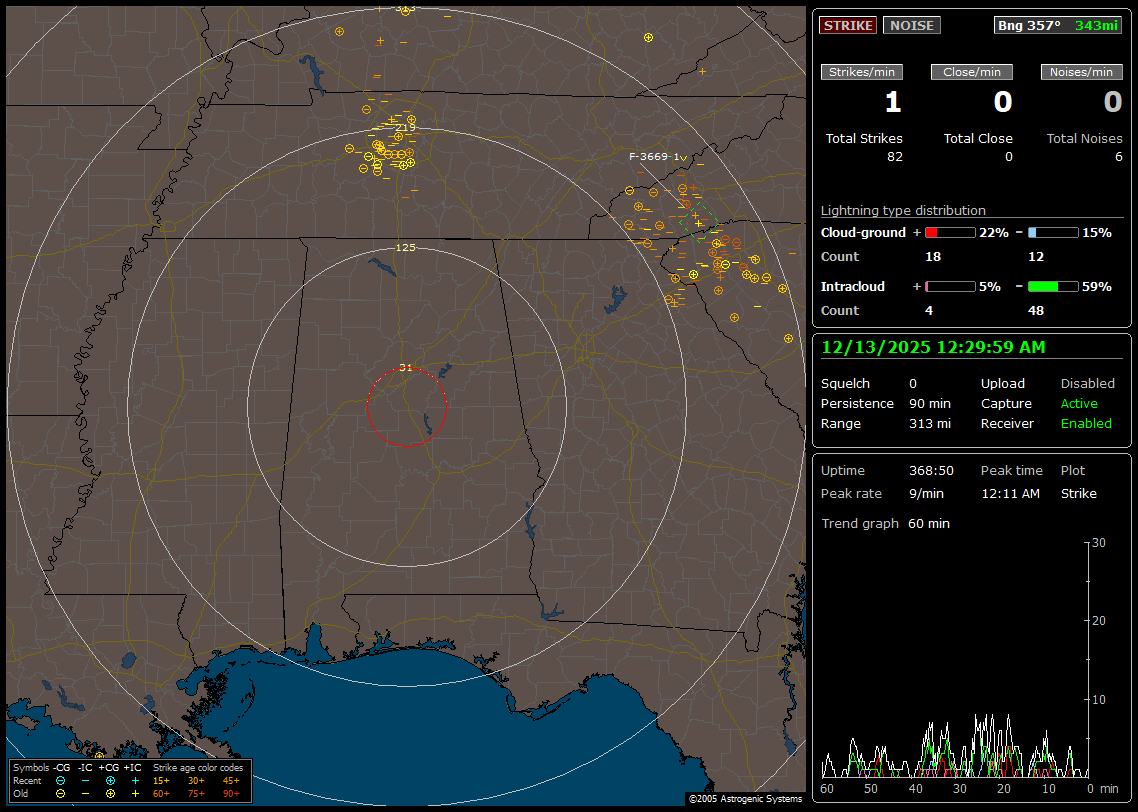Click the 125 range ring label
Screen dimensions: 1138x812
(x=405, y=248)
